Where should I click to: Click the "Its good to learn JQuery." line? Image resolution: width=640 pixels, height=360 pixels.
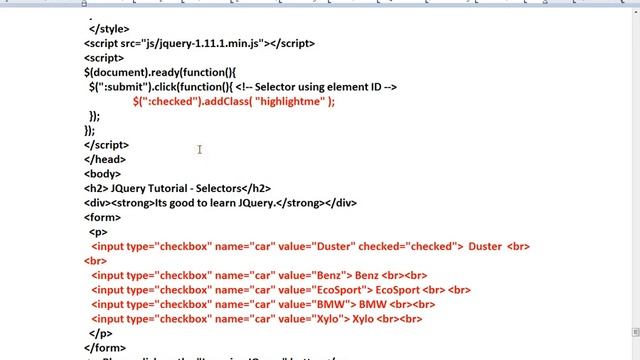point(220,203)
